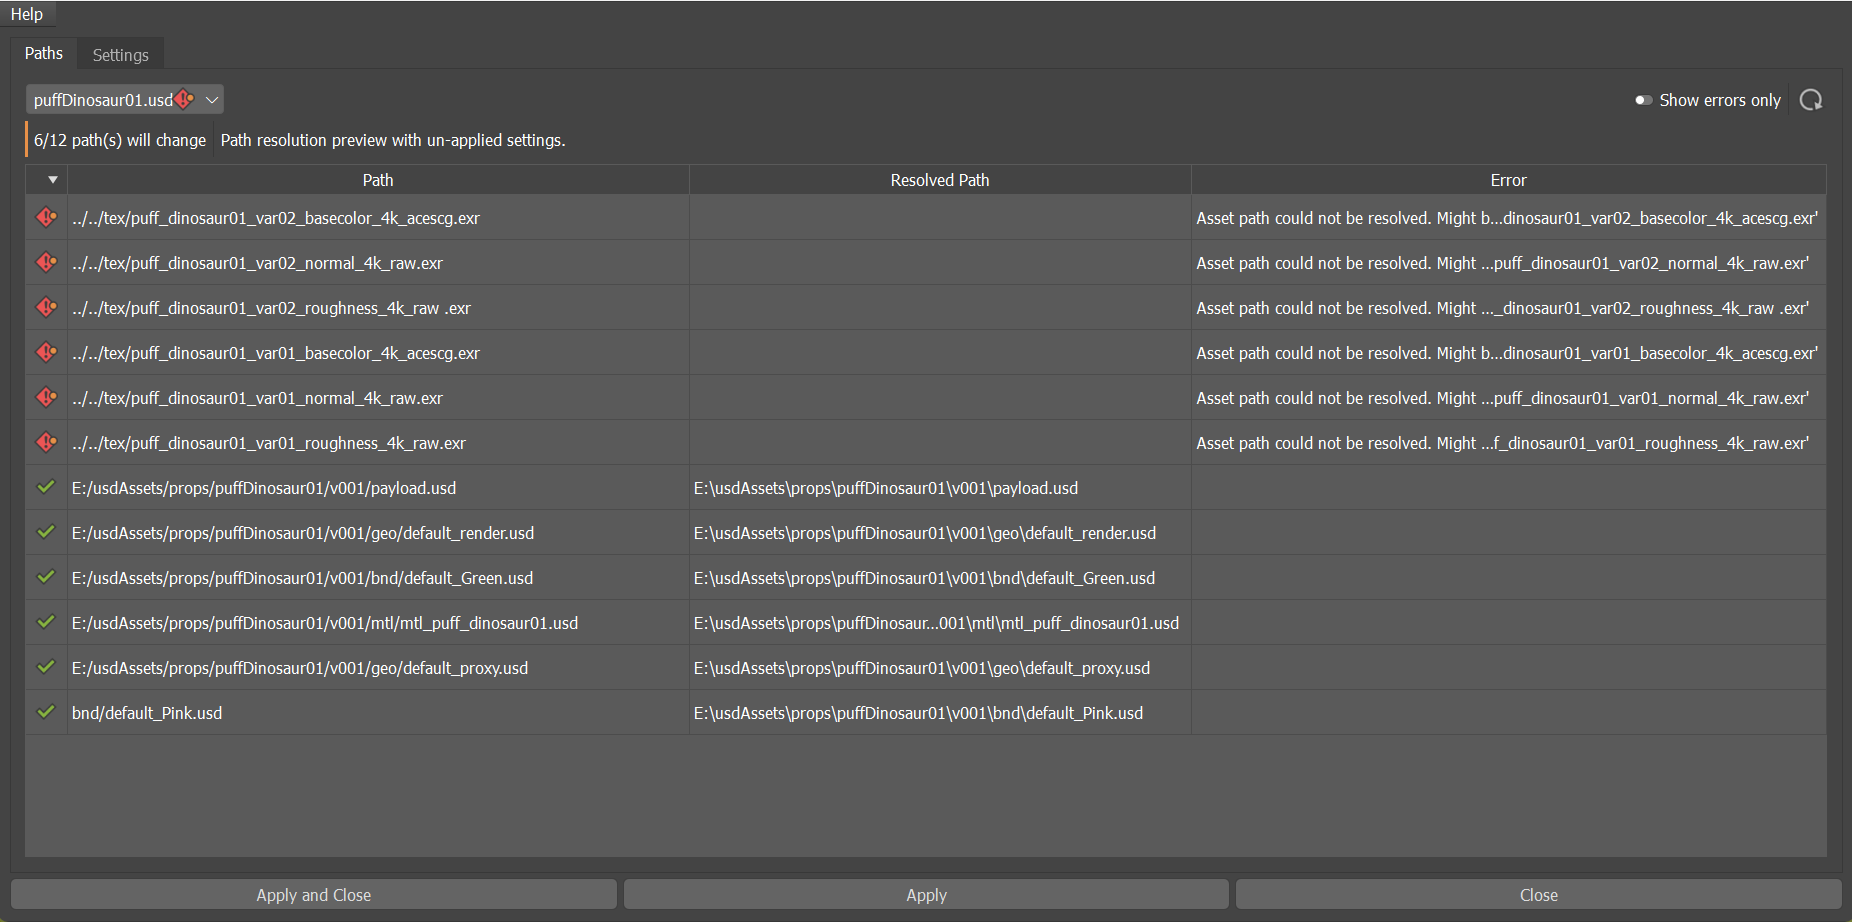Select path var02_basecolor_4k_acescg.exr cell

[378, 217]
